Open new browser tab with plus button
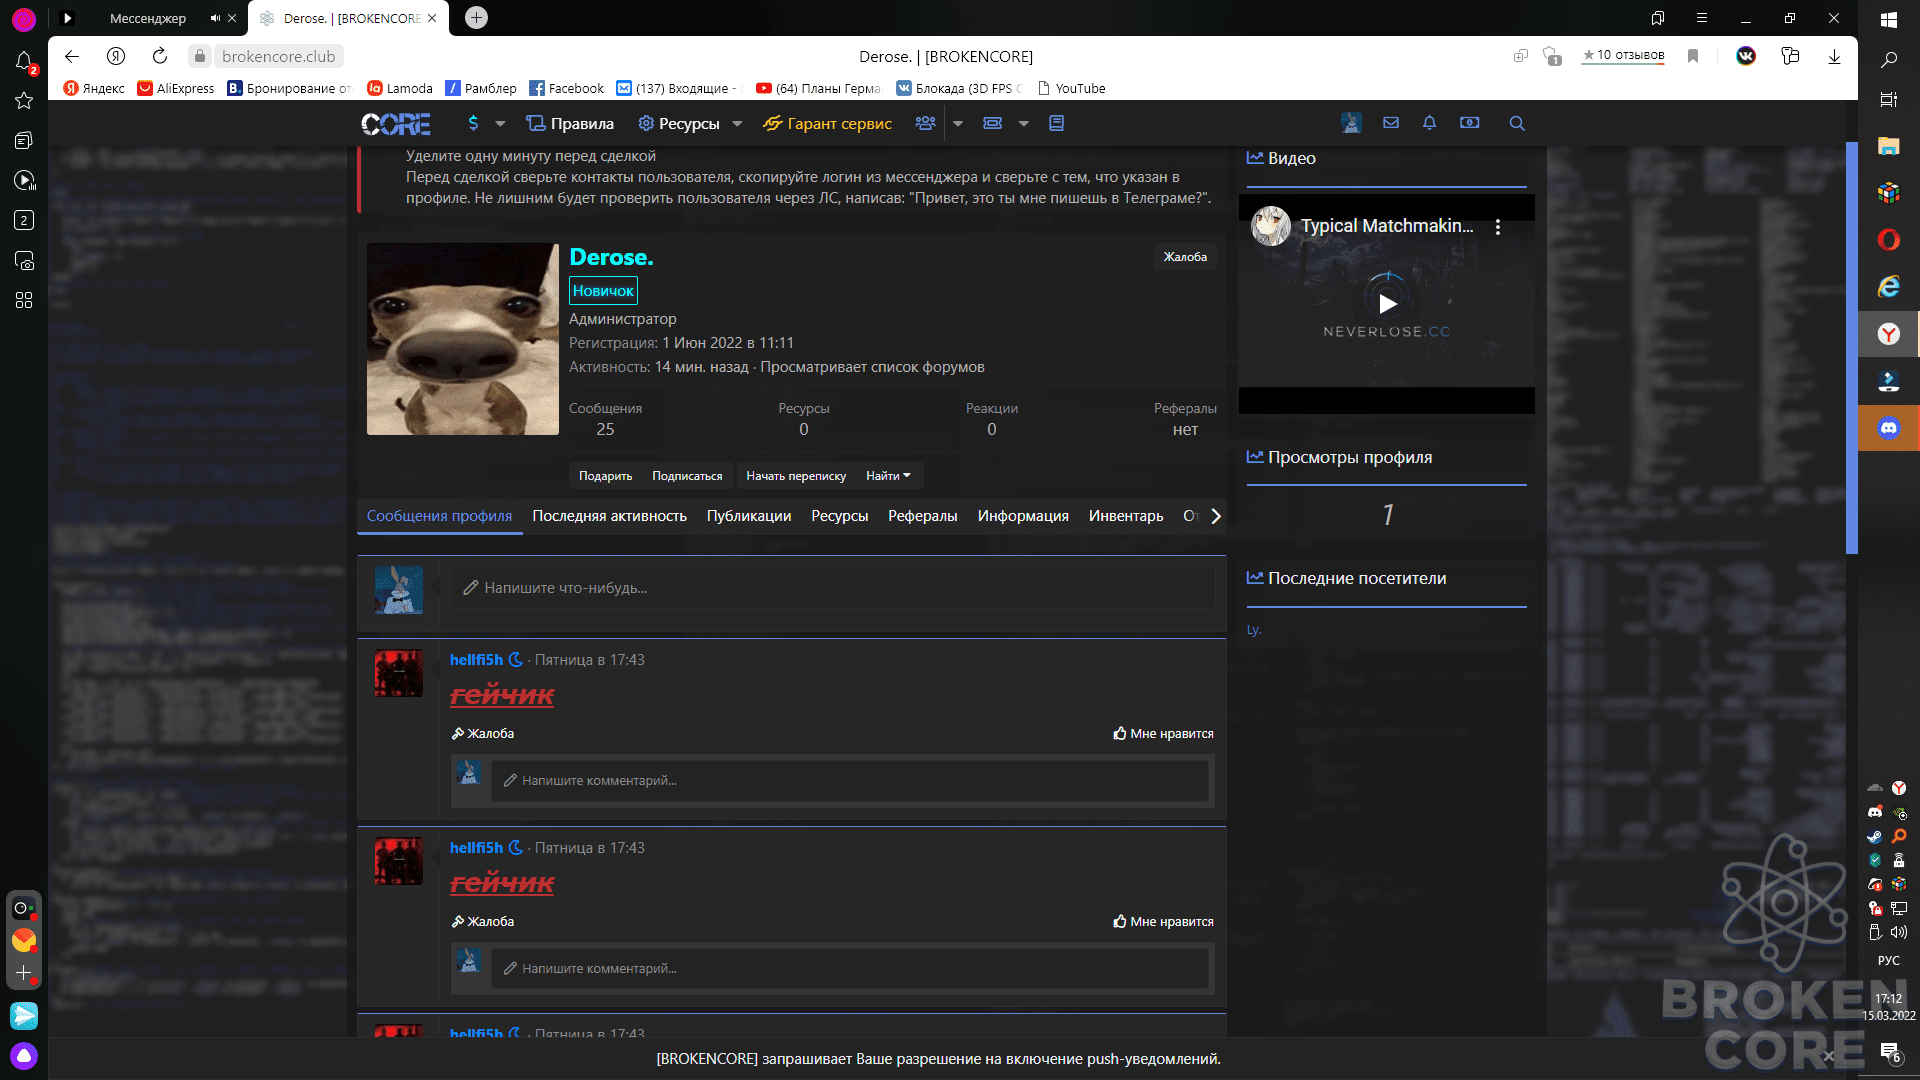Image resolution: width=1920 pixels, height=1080 pixels. [x=477, y=17]
